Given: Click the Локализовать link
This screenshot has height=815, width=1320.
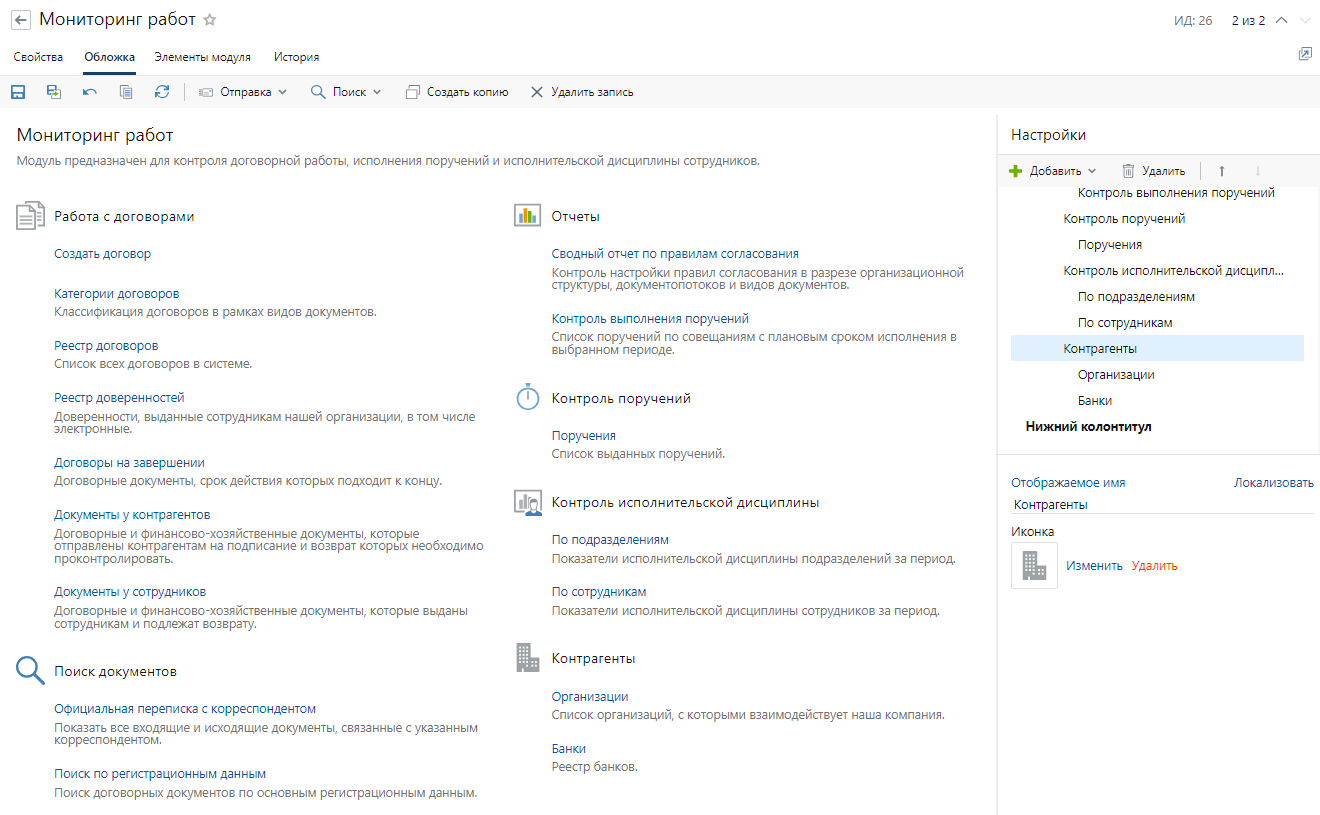Looking at the screenshot, I should click(x=1274, y=483).
